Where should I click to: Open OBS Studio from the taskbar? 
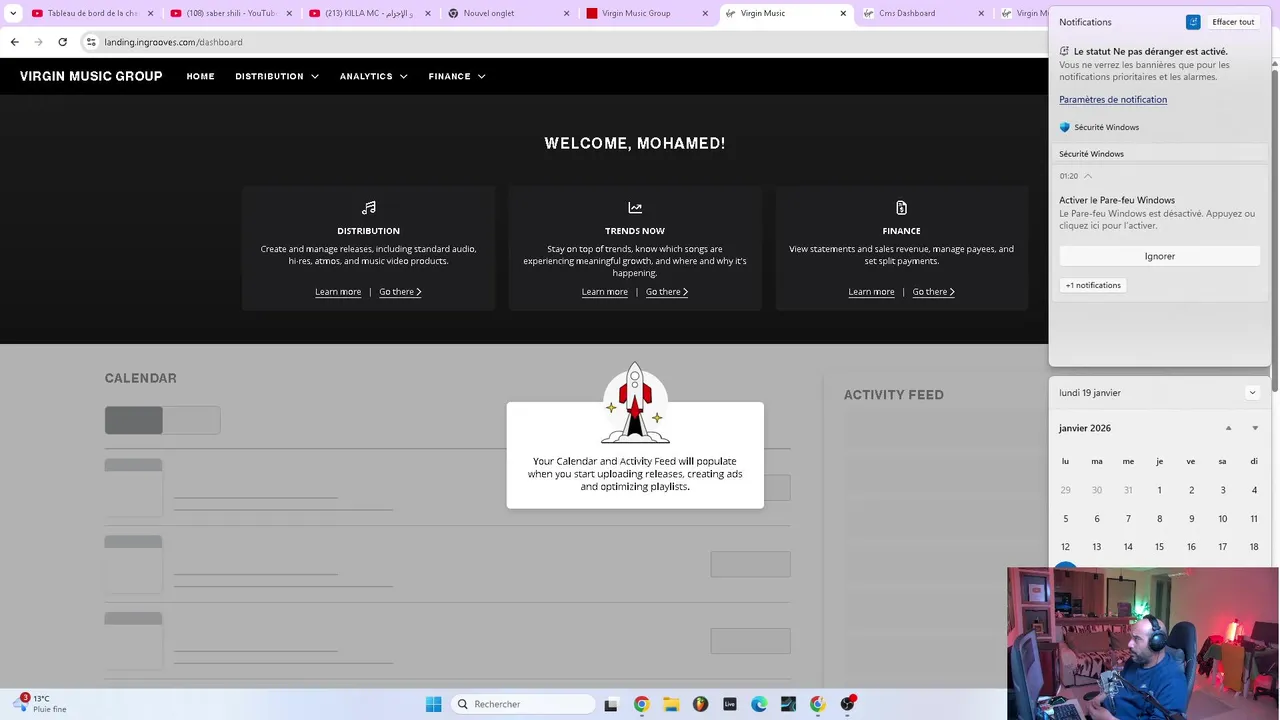847,704
